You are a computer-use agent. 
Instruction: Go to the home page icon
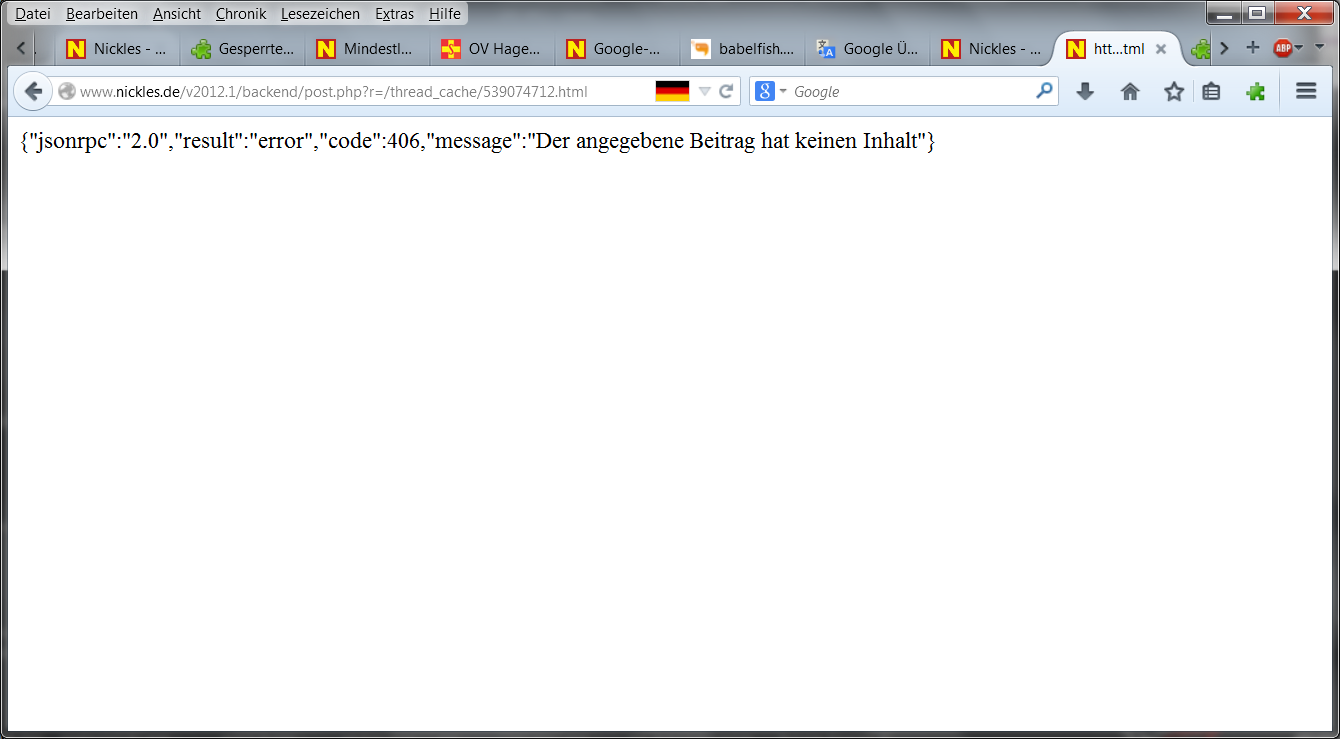click(1130, 92)
